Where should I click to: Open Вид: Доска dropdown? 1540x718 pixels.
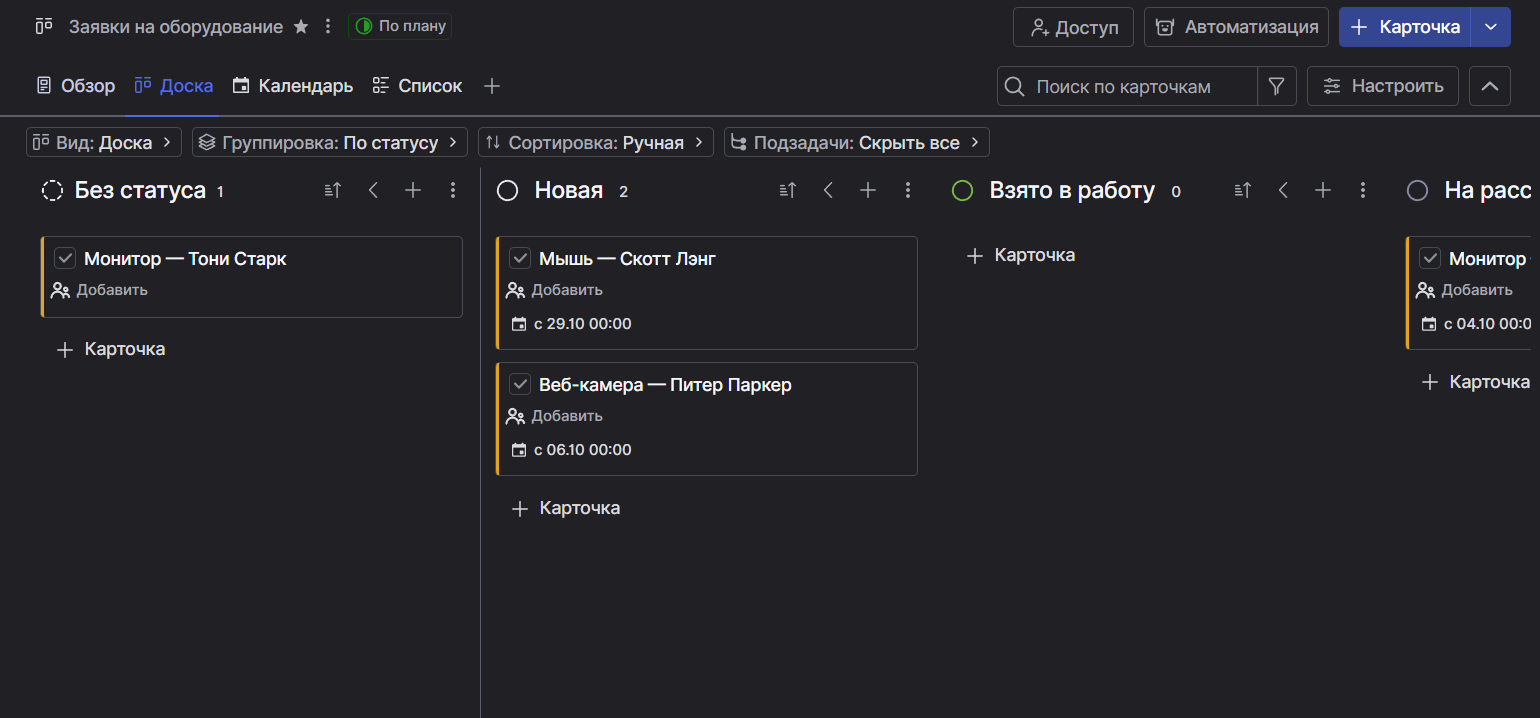coord(104,143)
